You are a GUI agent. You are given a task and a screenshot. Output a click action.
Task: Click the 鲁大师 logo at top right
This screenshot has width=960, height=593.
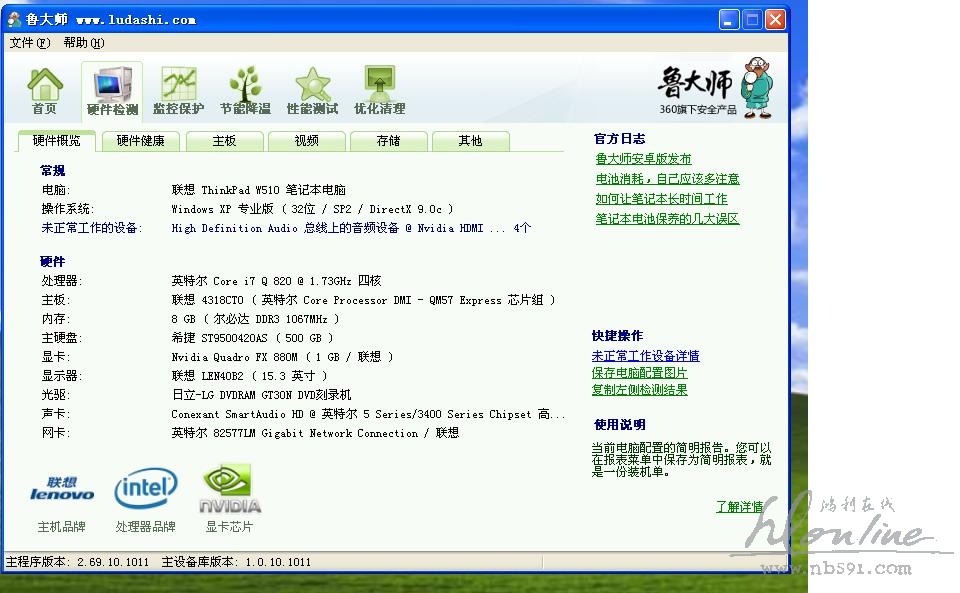(x=714, y=87)
